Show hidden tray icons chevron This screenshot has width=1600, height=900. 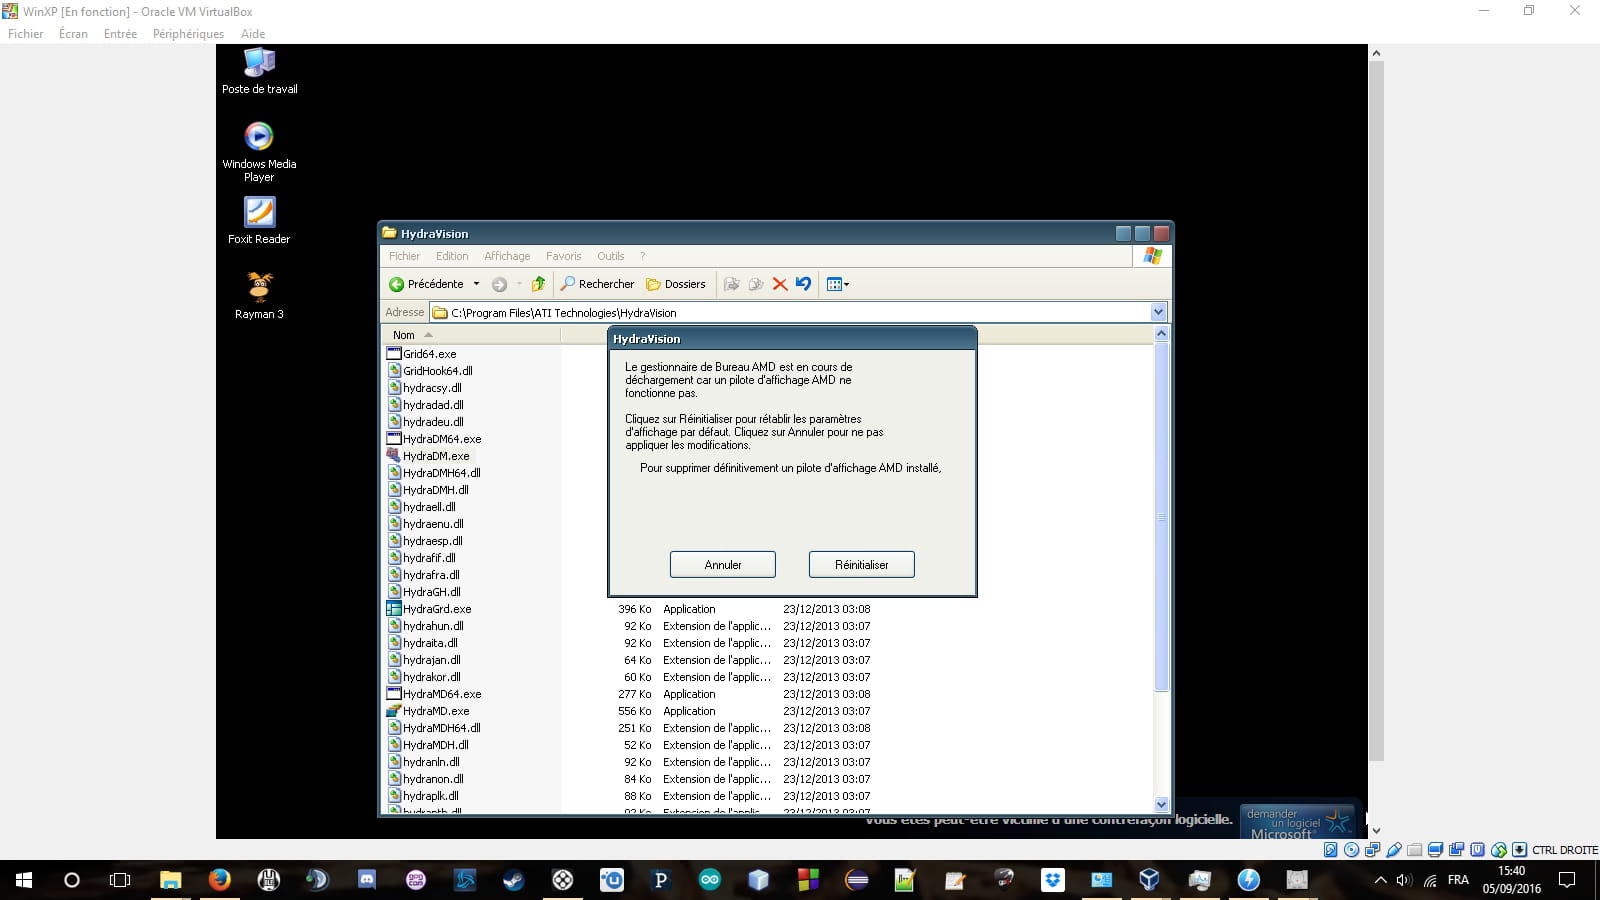(1380, 880)
